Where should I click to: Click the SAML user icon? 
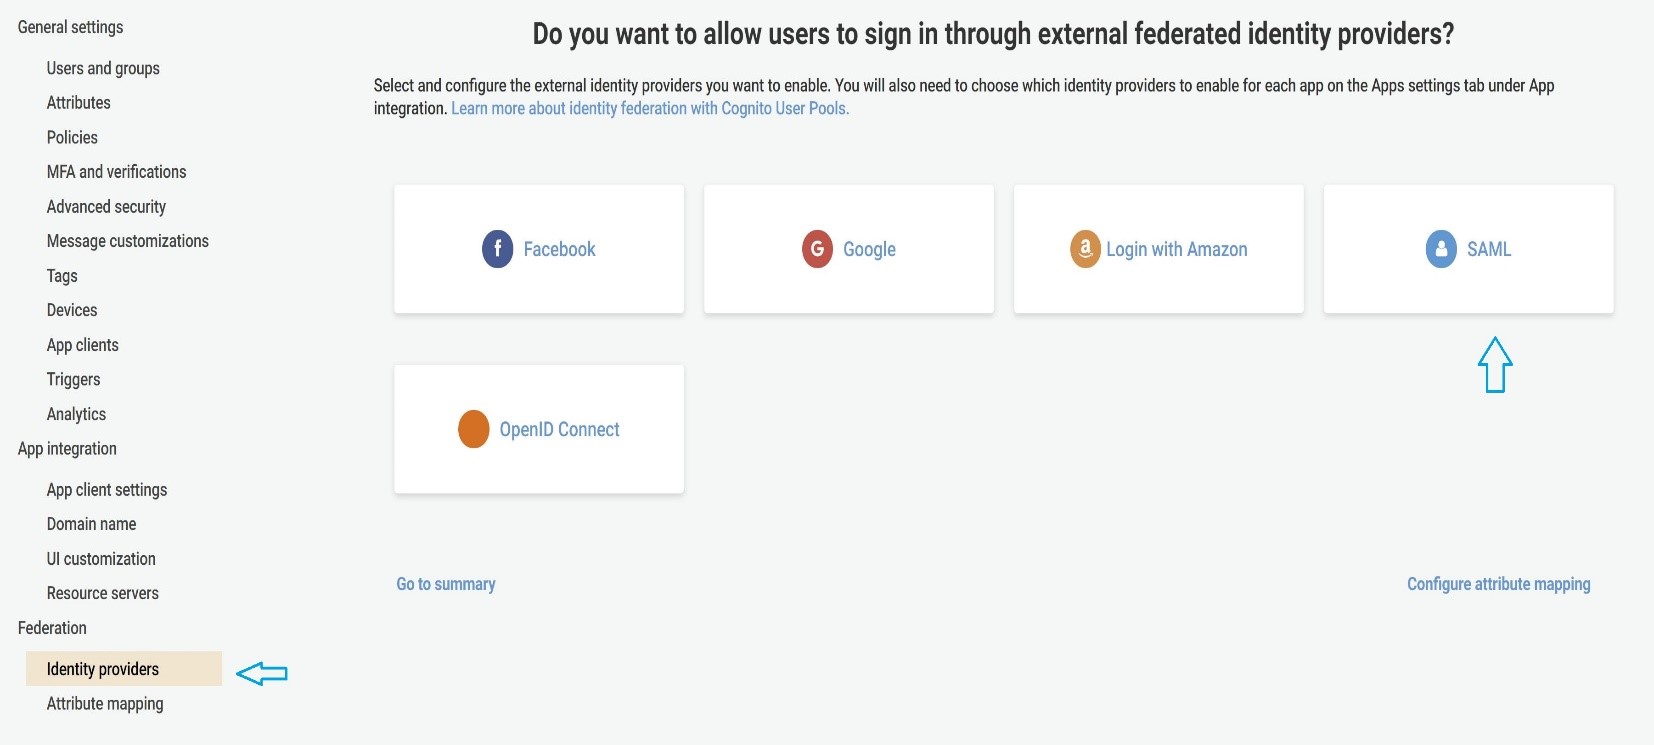(1441, 249)
